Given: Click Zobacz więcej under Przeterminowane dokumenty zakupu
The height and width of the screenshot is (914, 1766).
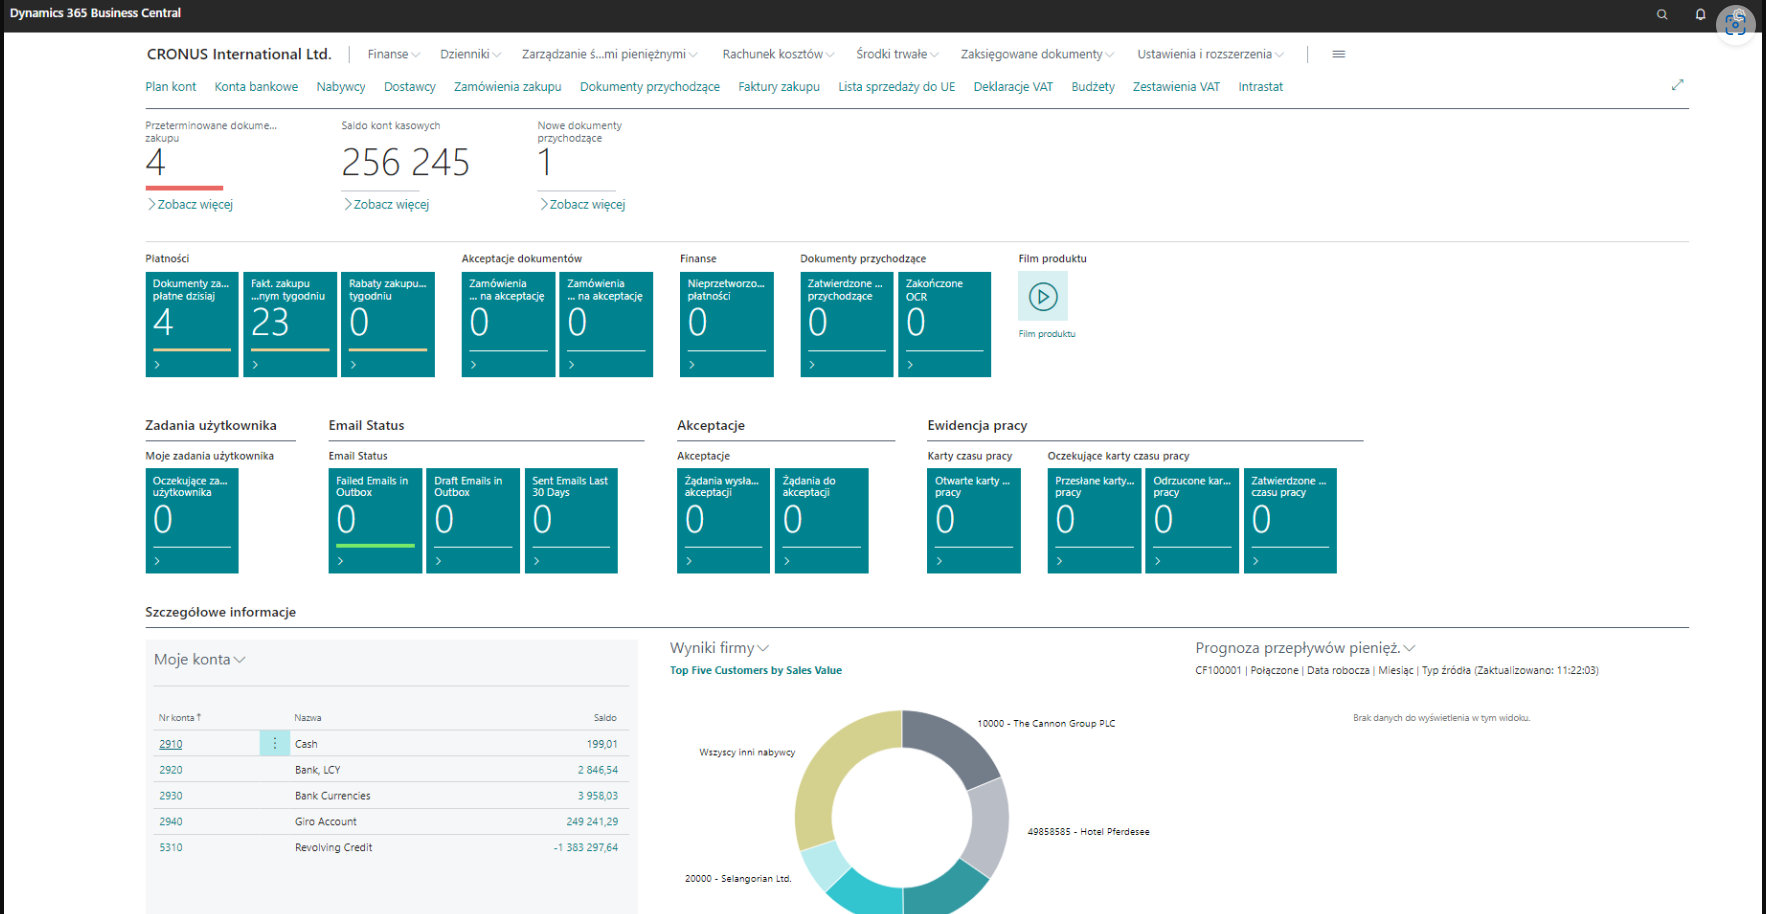Looking at the screenshot, I should click(x=190, y=204).
